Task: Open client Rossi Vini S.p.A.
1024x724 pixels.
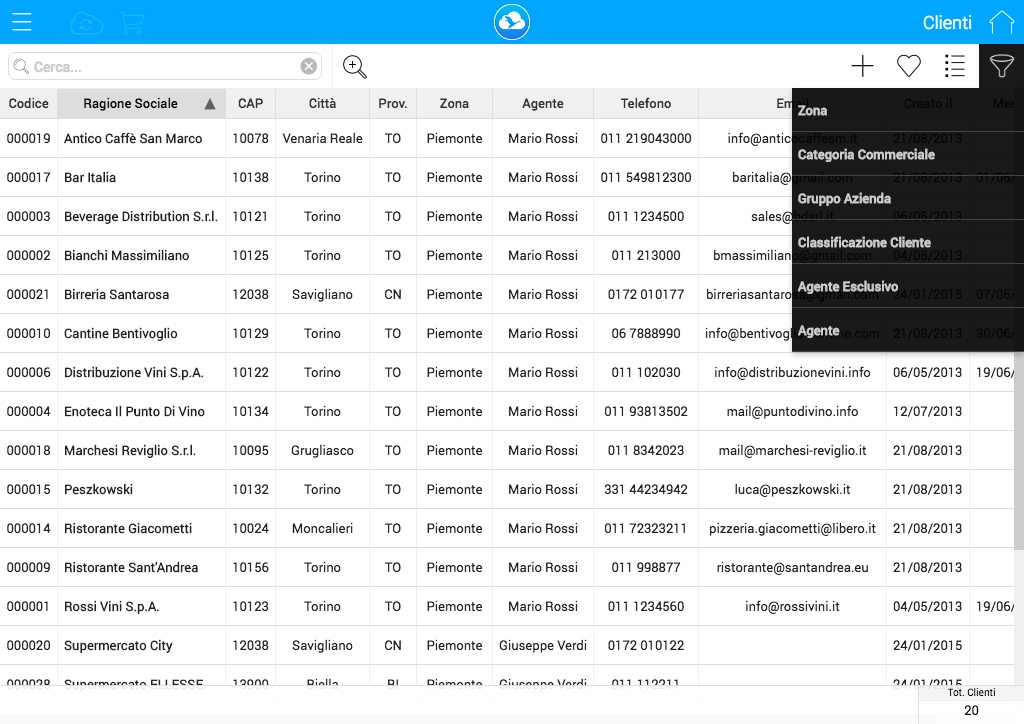Action: click(x=112, y=606)
